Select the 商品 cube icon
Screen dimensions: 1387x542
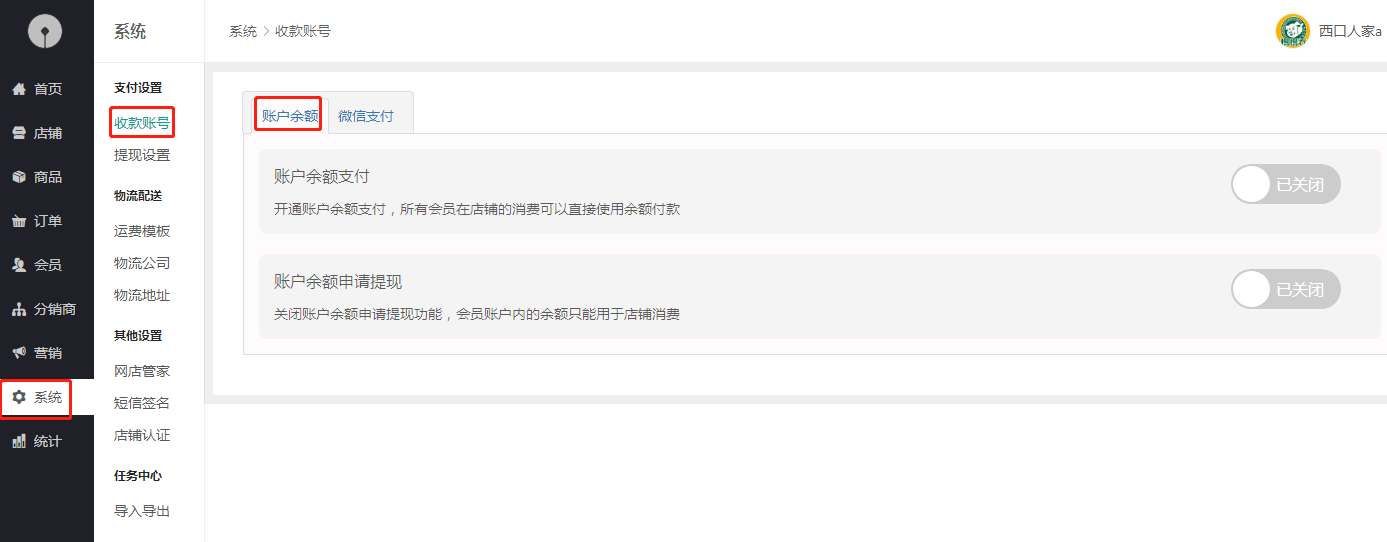[x=19, y=177]
